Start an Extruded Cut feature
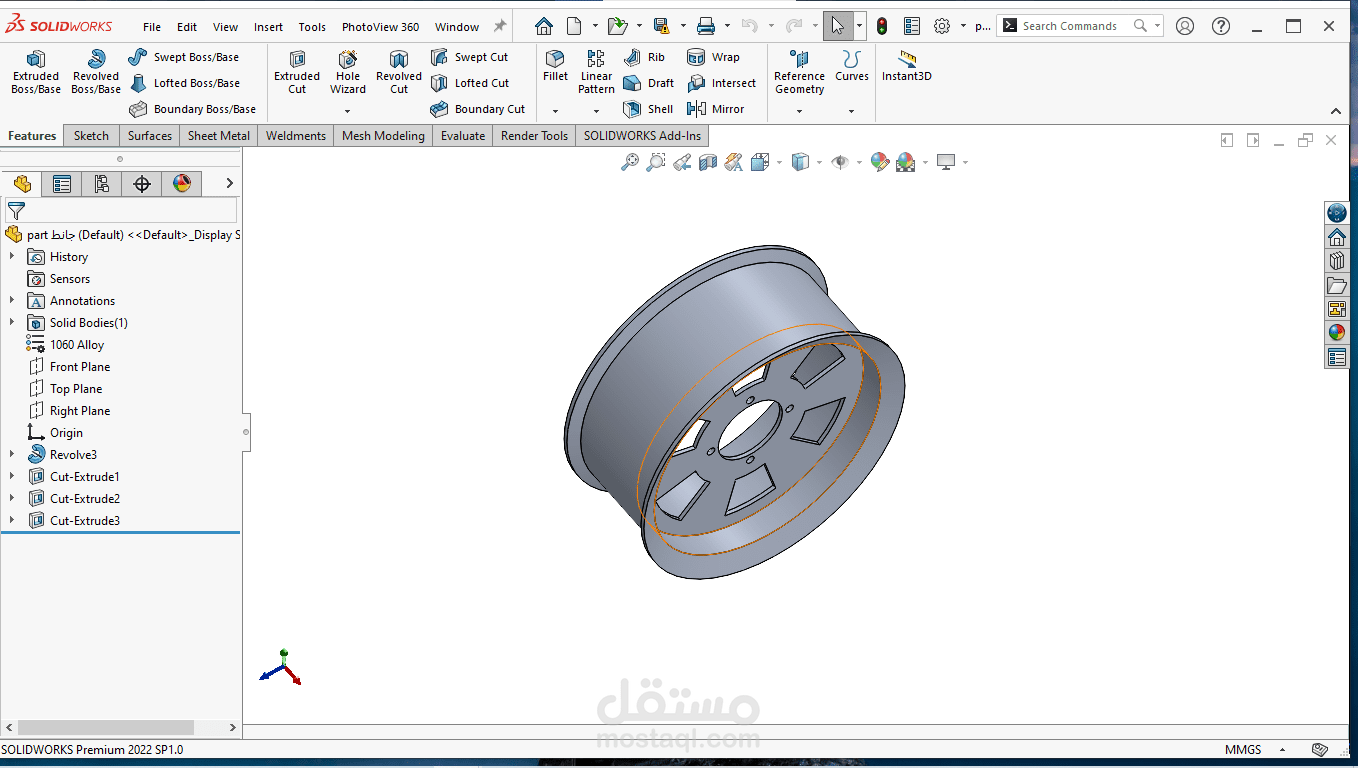 coord(297,73)
